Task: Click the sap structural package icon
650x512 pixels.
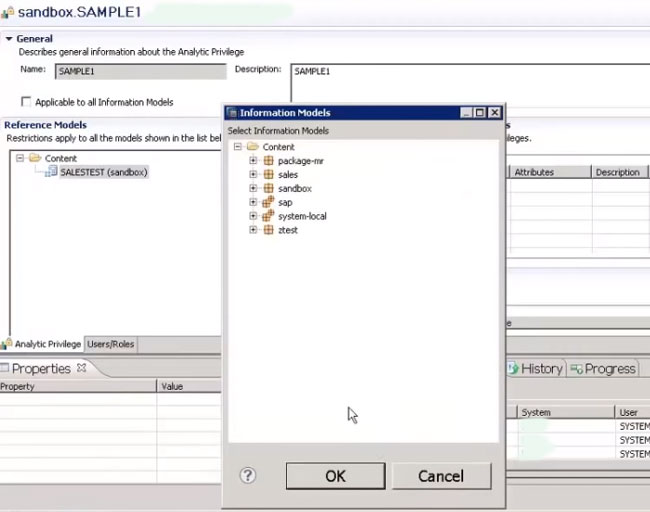Action: click(x=268, y=202)
